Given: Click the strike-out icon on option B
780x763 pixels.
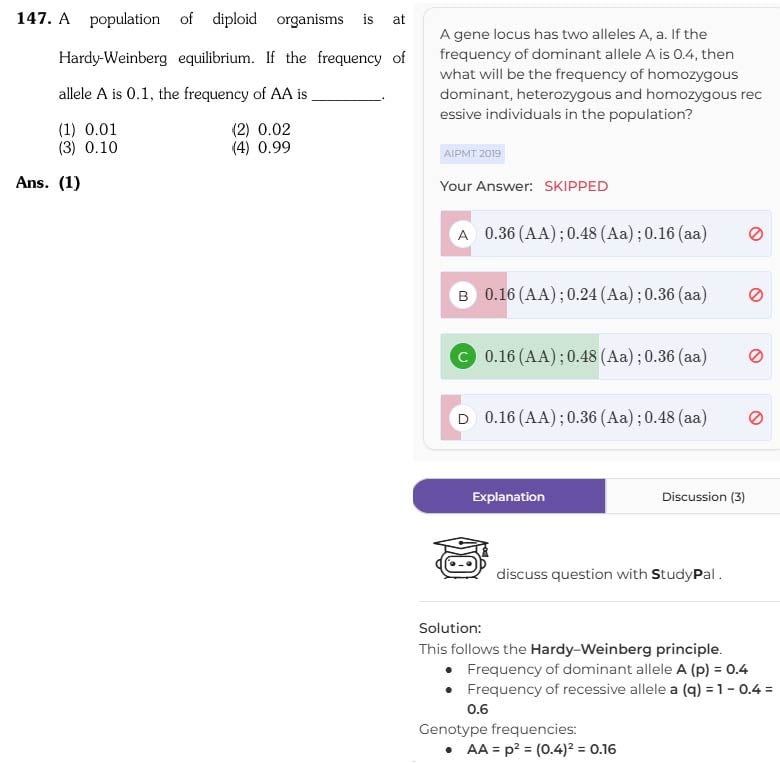Looking at the screenshot, I should pos(756,295).
